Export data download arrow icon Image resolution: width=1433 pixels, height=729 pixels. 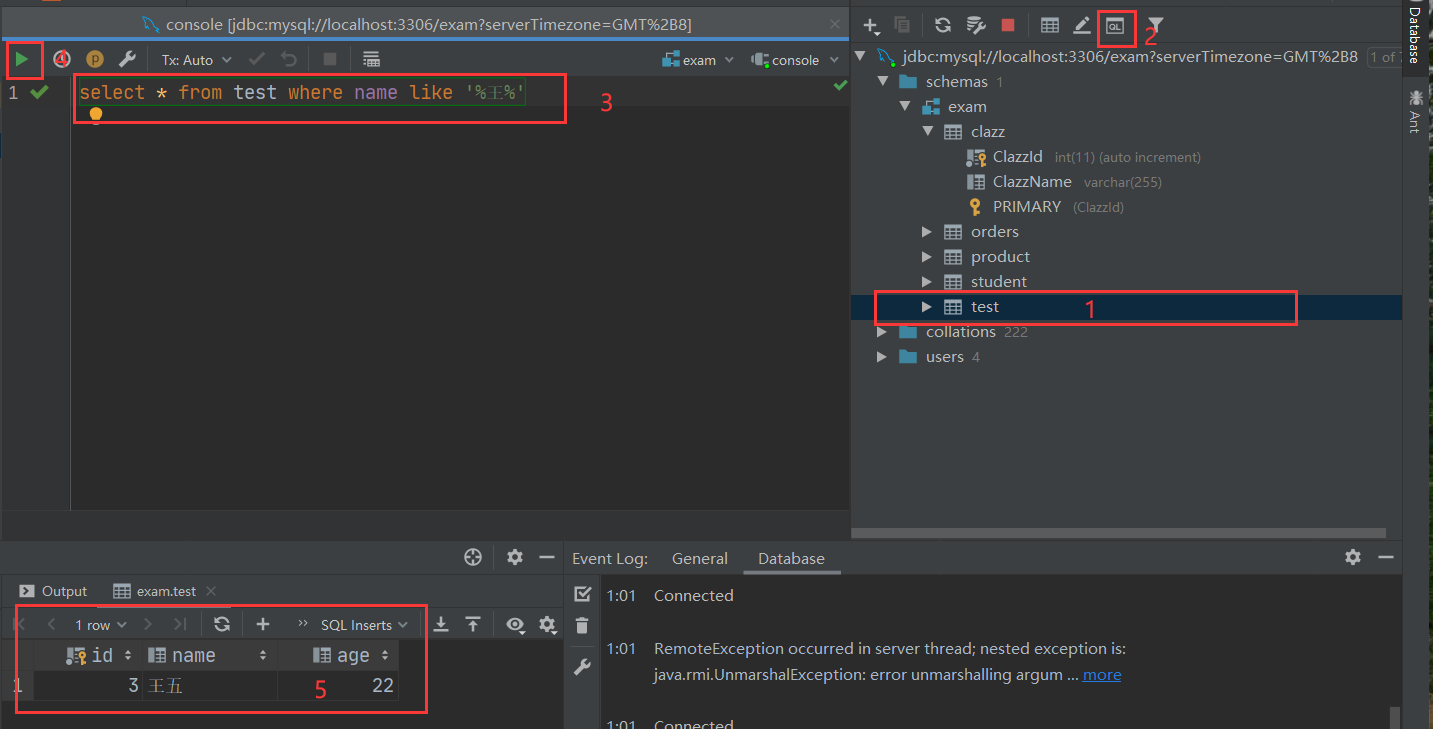click(x=441, y=624)
